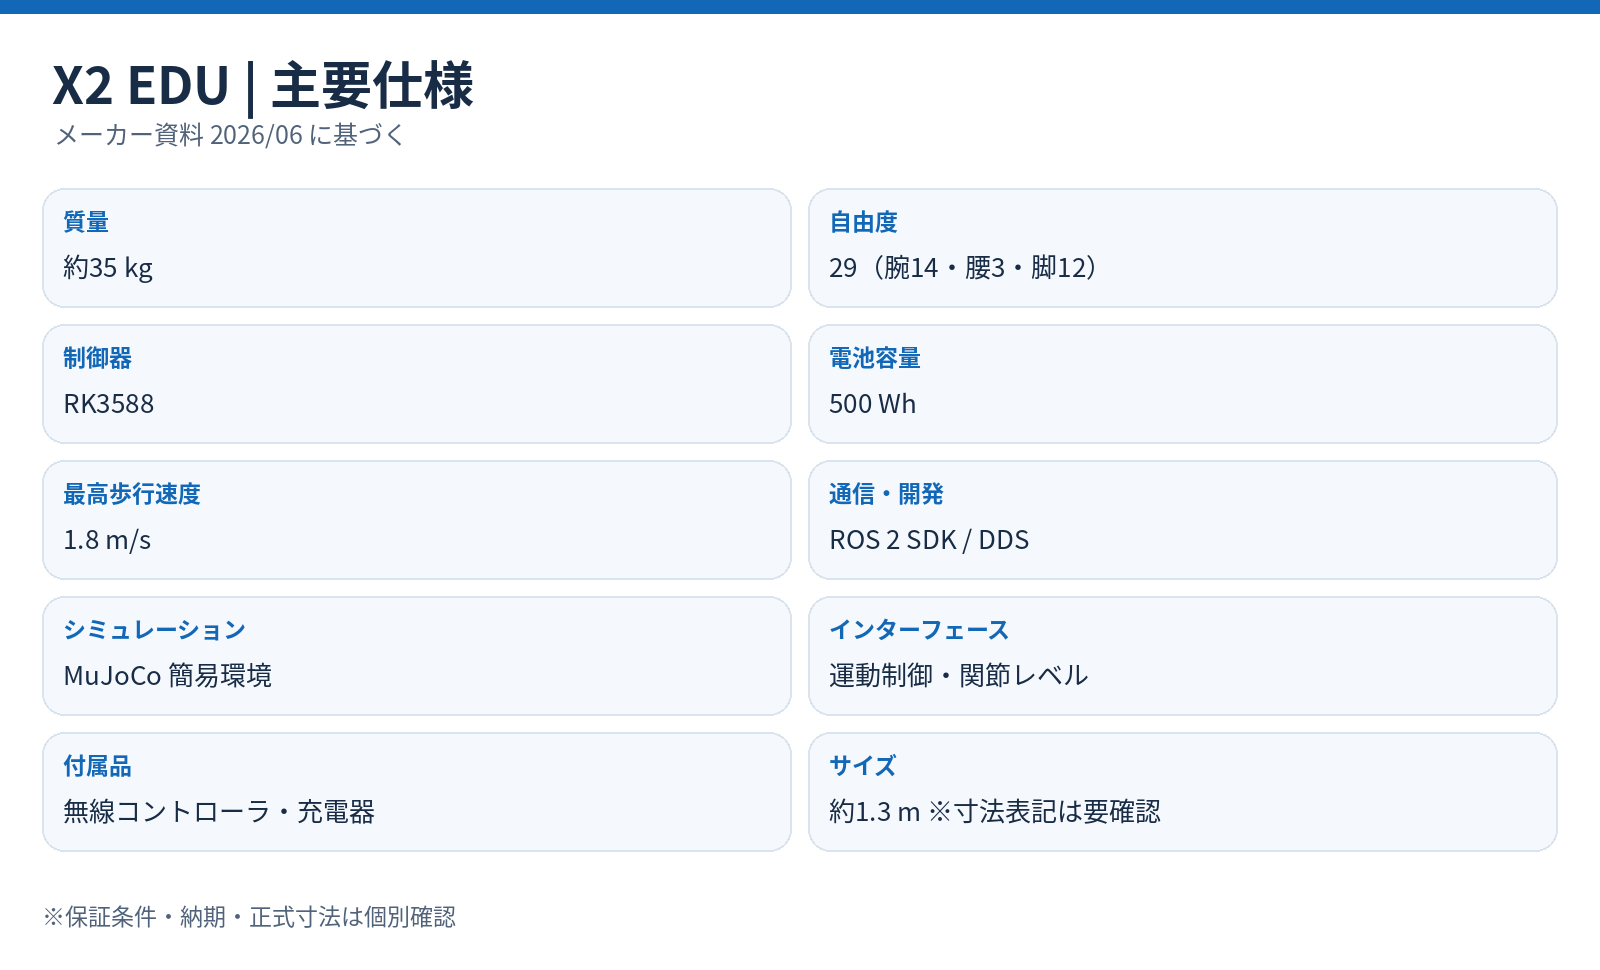
Task: Select the 通信・開発 label
Action: click(886, 494)
